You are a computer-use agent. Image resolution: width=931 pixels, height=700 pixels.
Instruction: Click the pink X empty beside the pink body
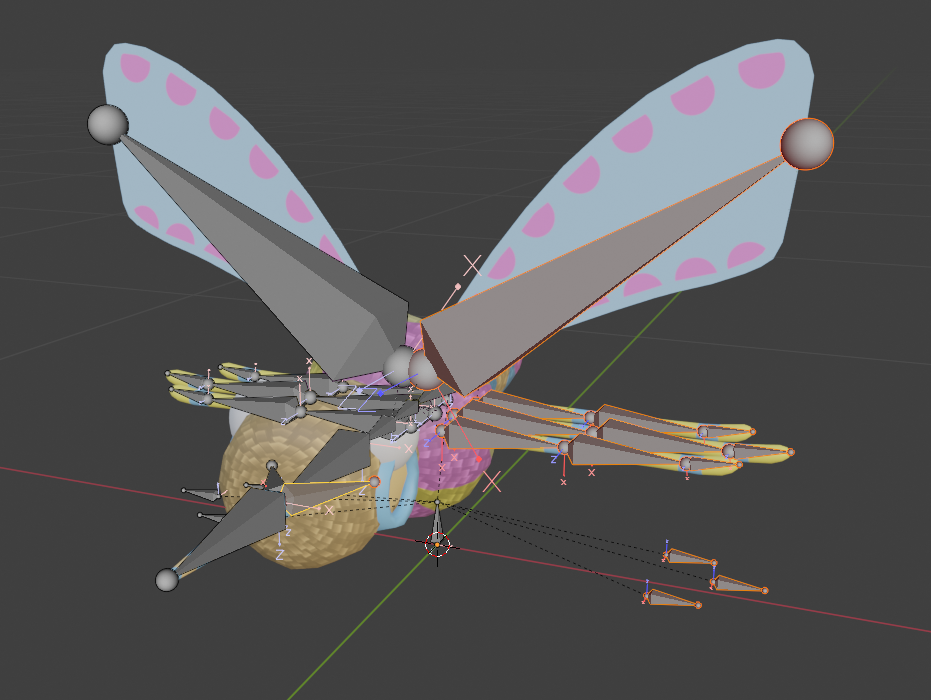492,482
